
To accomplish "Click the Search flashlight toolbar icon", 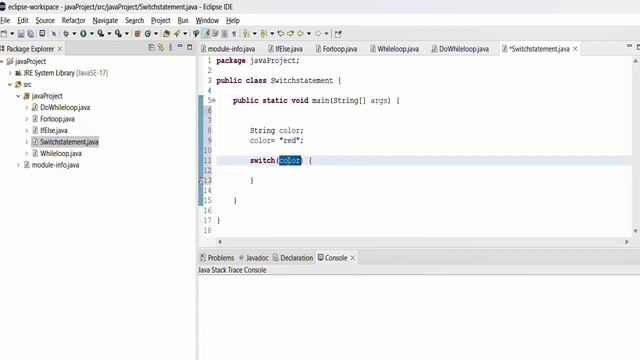I will pos(177,34).
